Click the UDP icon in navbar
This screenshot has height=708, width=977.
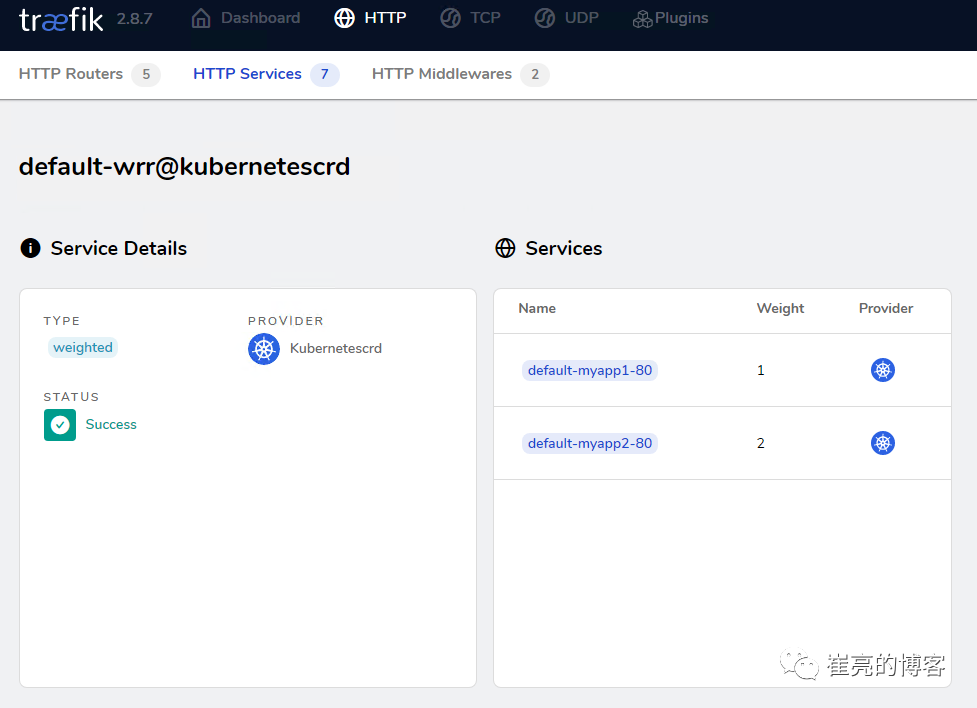point(545,18)
